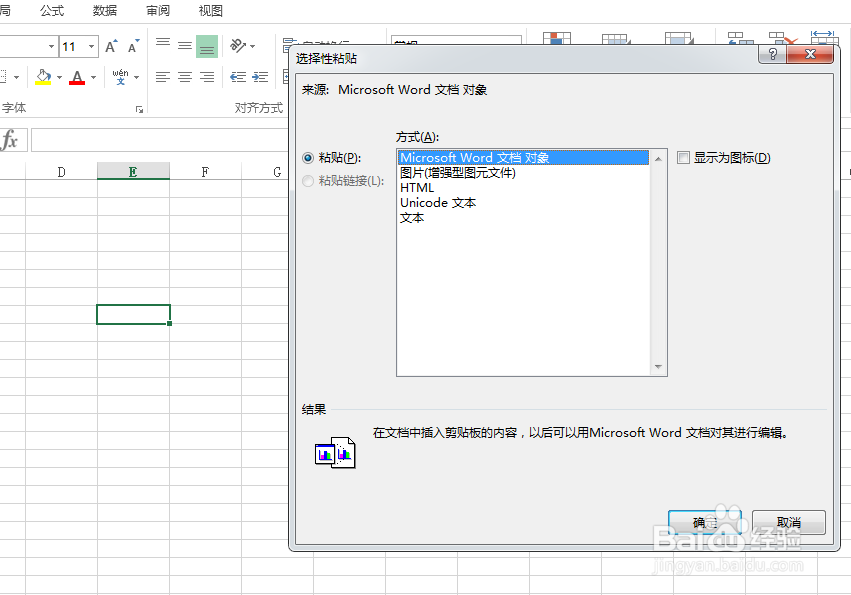The height and width of the screenshot is (595, 851).
Task: Open the 公式 ribbon tab
Action: (x=52, y=11)
